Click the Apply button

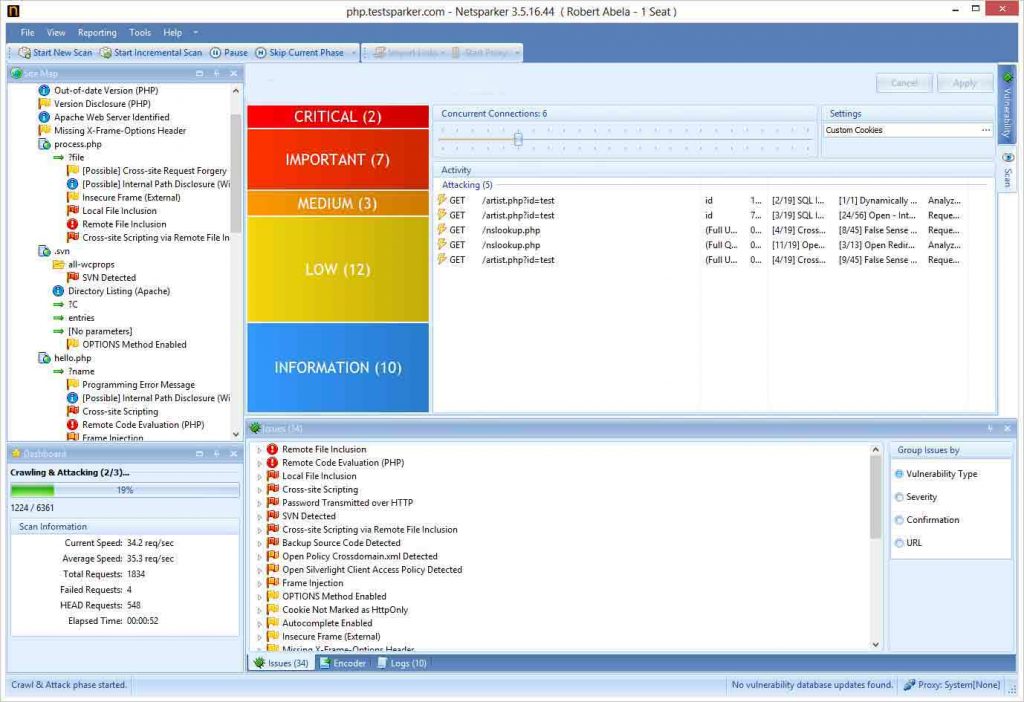pyautogui.click(x=965, y=83)
